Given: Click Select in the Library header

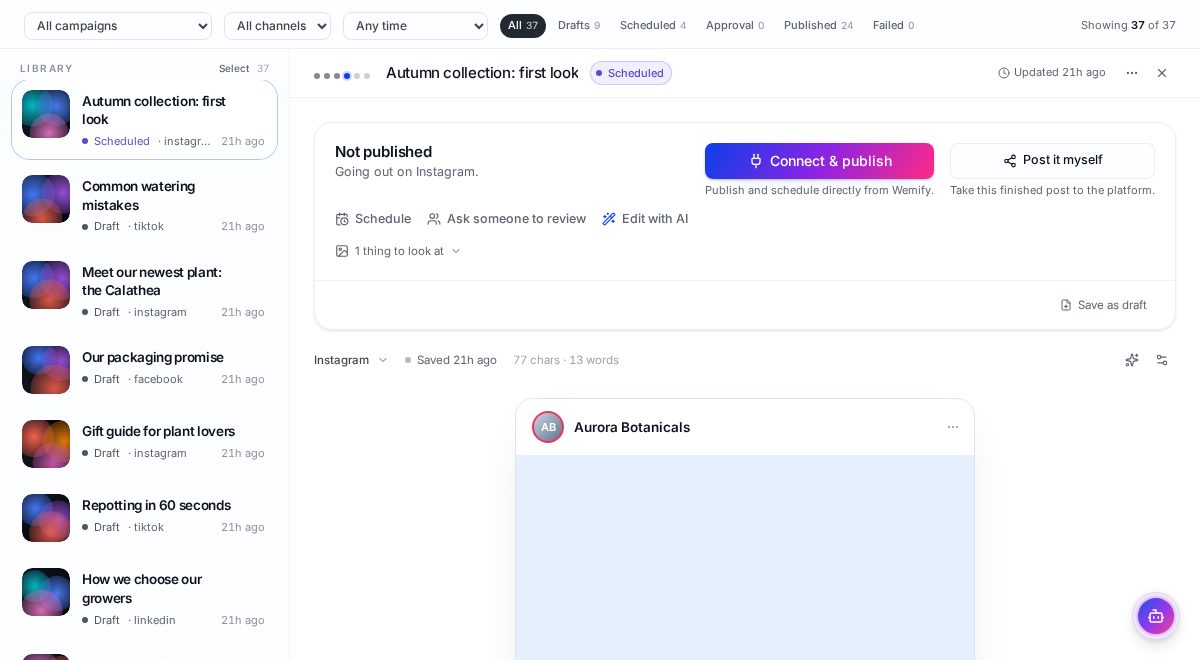Looking at the screenshot, I should pos(234,69).
